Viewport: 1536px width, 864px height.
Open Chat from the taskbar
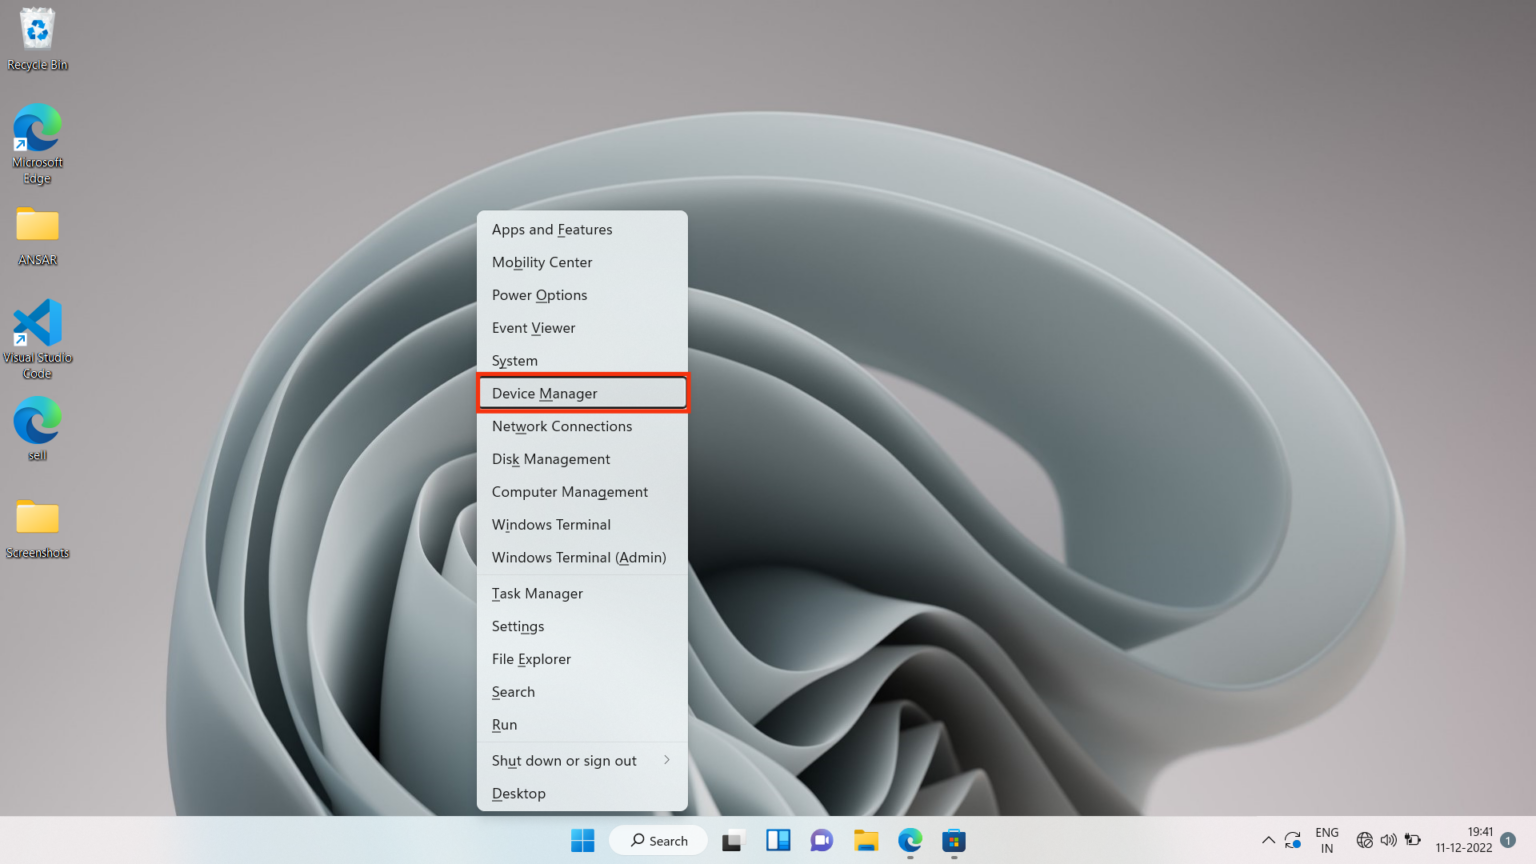click(x=821, y=841)
